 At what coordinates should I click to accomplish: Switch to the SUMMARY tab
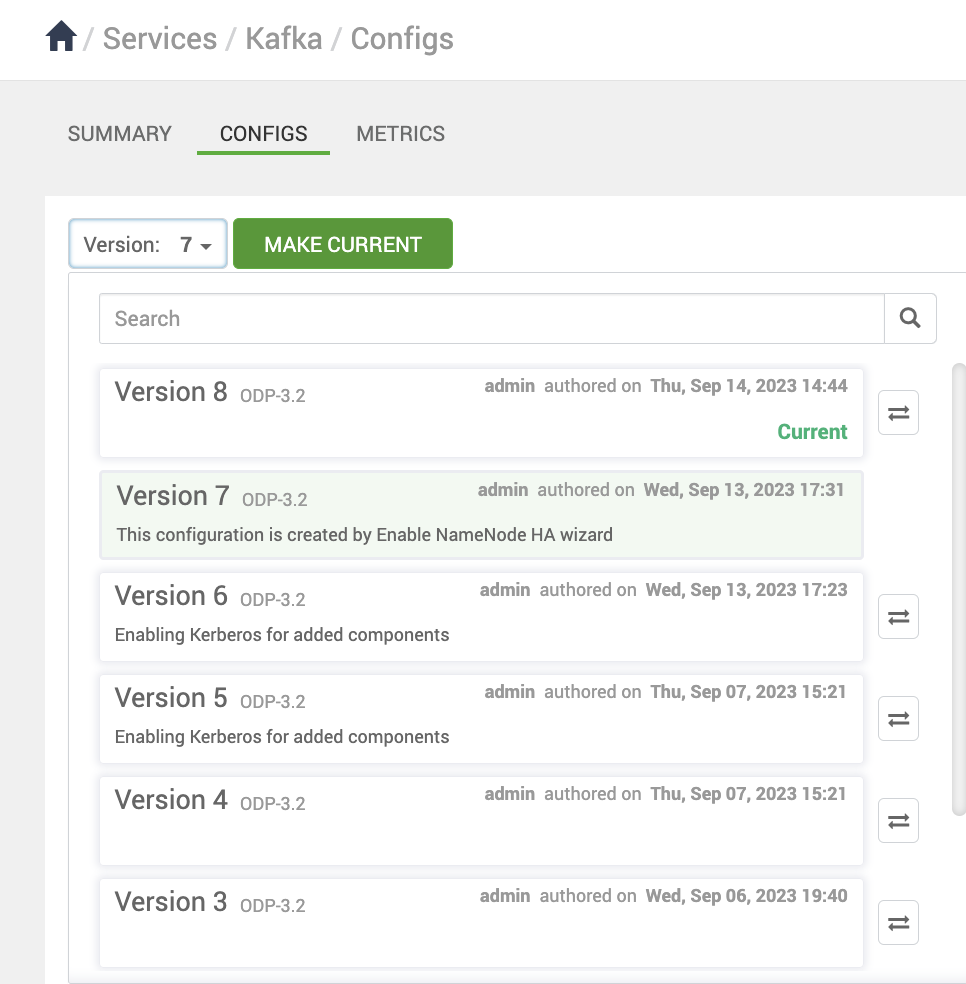pos(119,134)
